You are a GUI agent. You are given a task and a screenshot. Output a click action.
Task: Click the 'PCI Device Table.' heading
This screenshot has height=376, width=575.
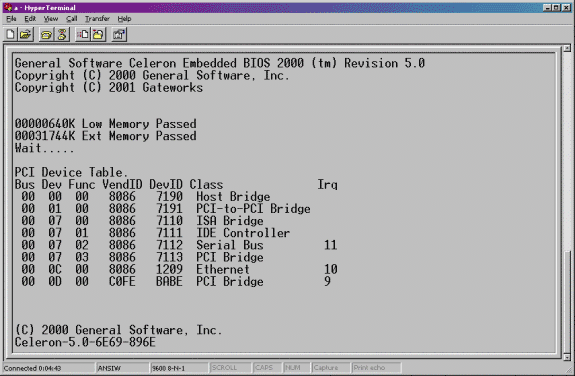(71, 172)
